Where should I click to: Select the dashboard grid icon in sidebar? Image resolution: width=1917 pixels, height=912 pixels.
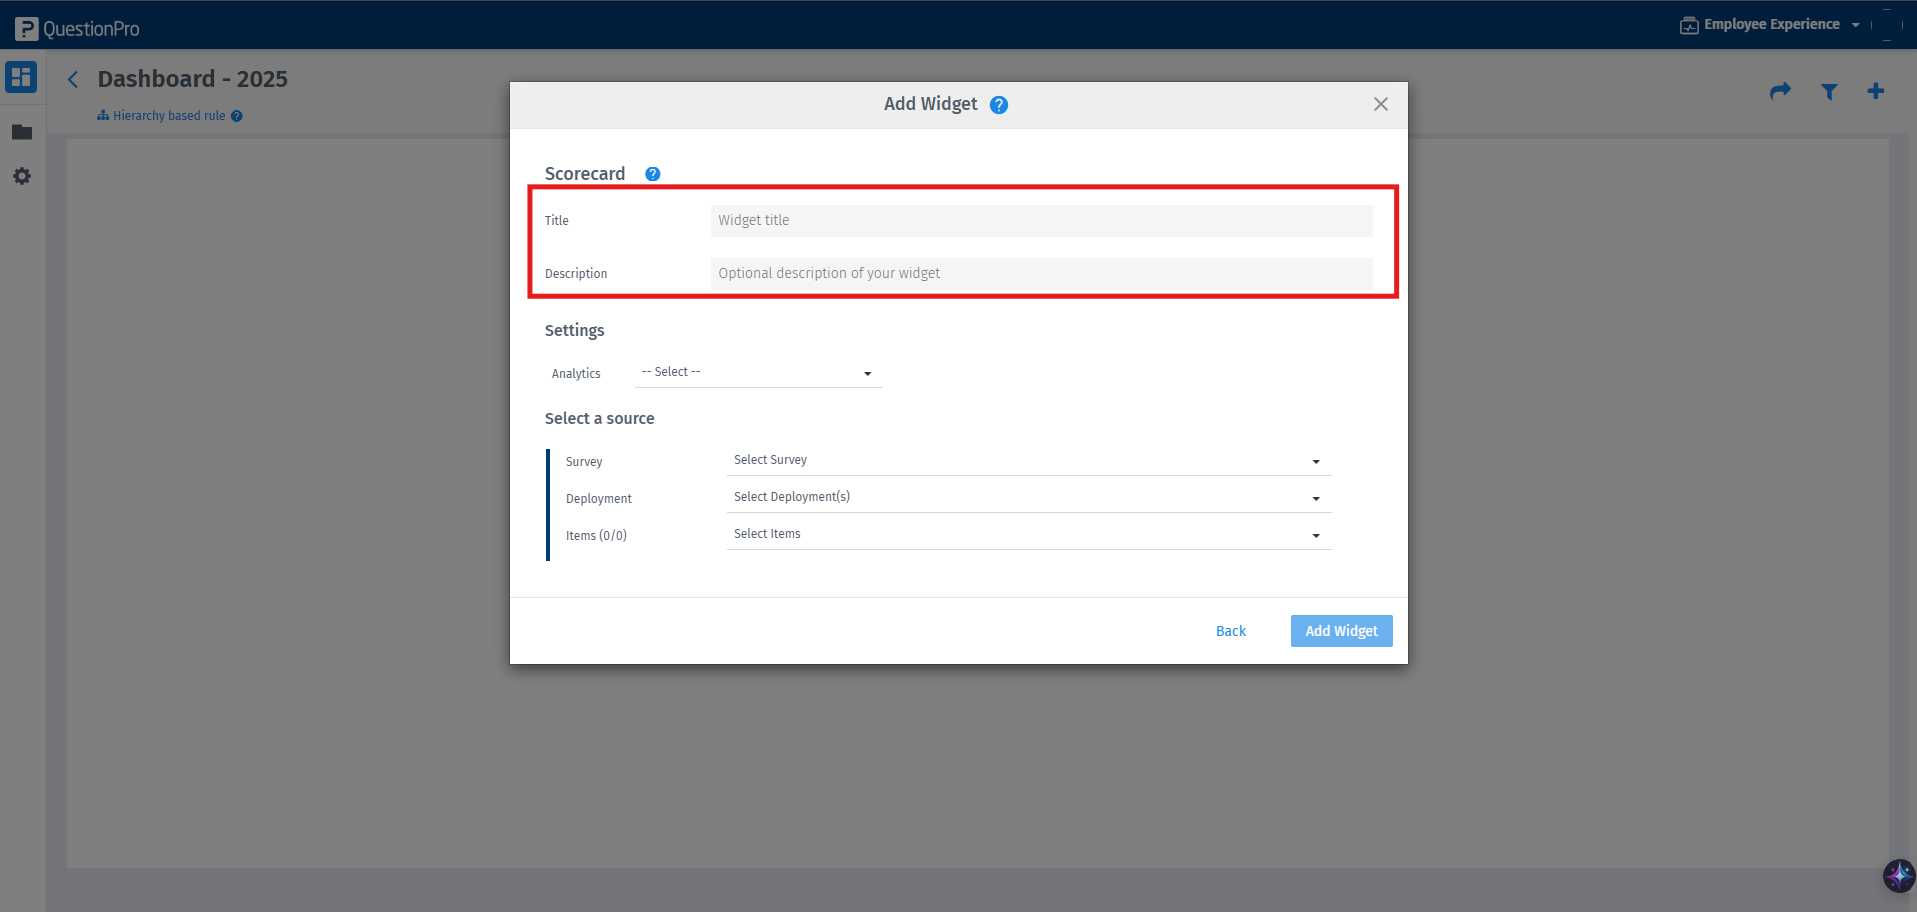click(x=21, y=77)
